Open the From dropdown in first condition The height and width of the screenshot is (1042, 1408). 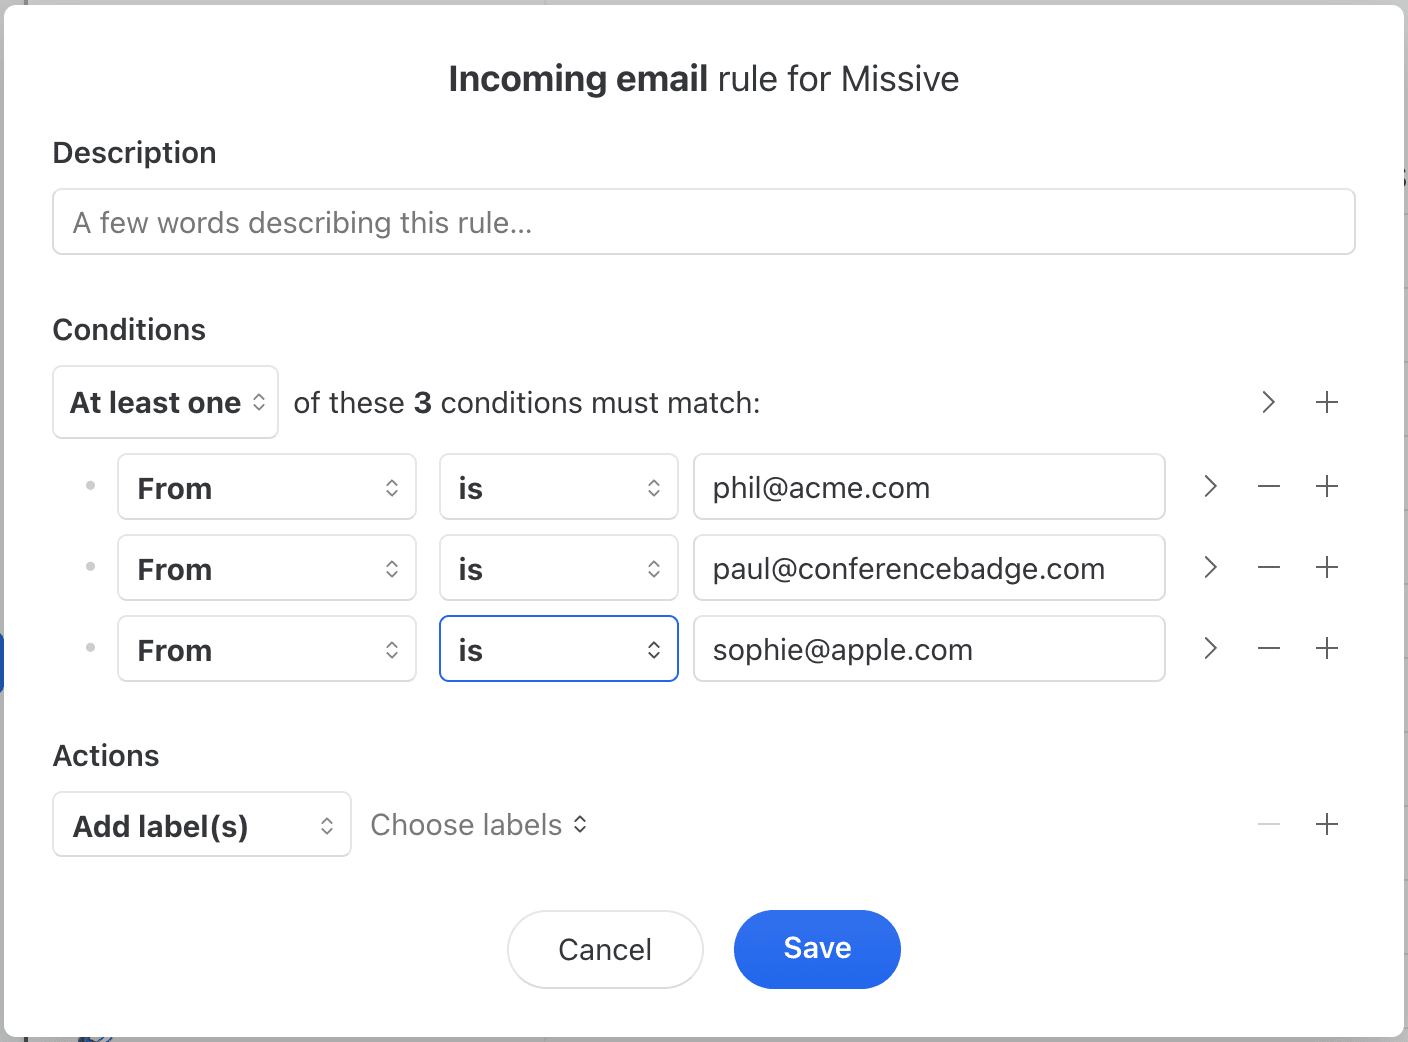(267, 487)
